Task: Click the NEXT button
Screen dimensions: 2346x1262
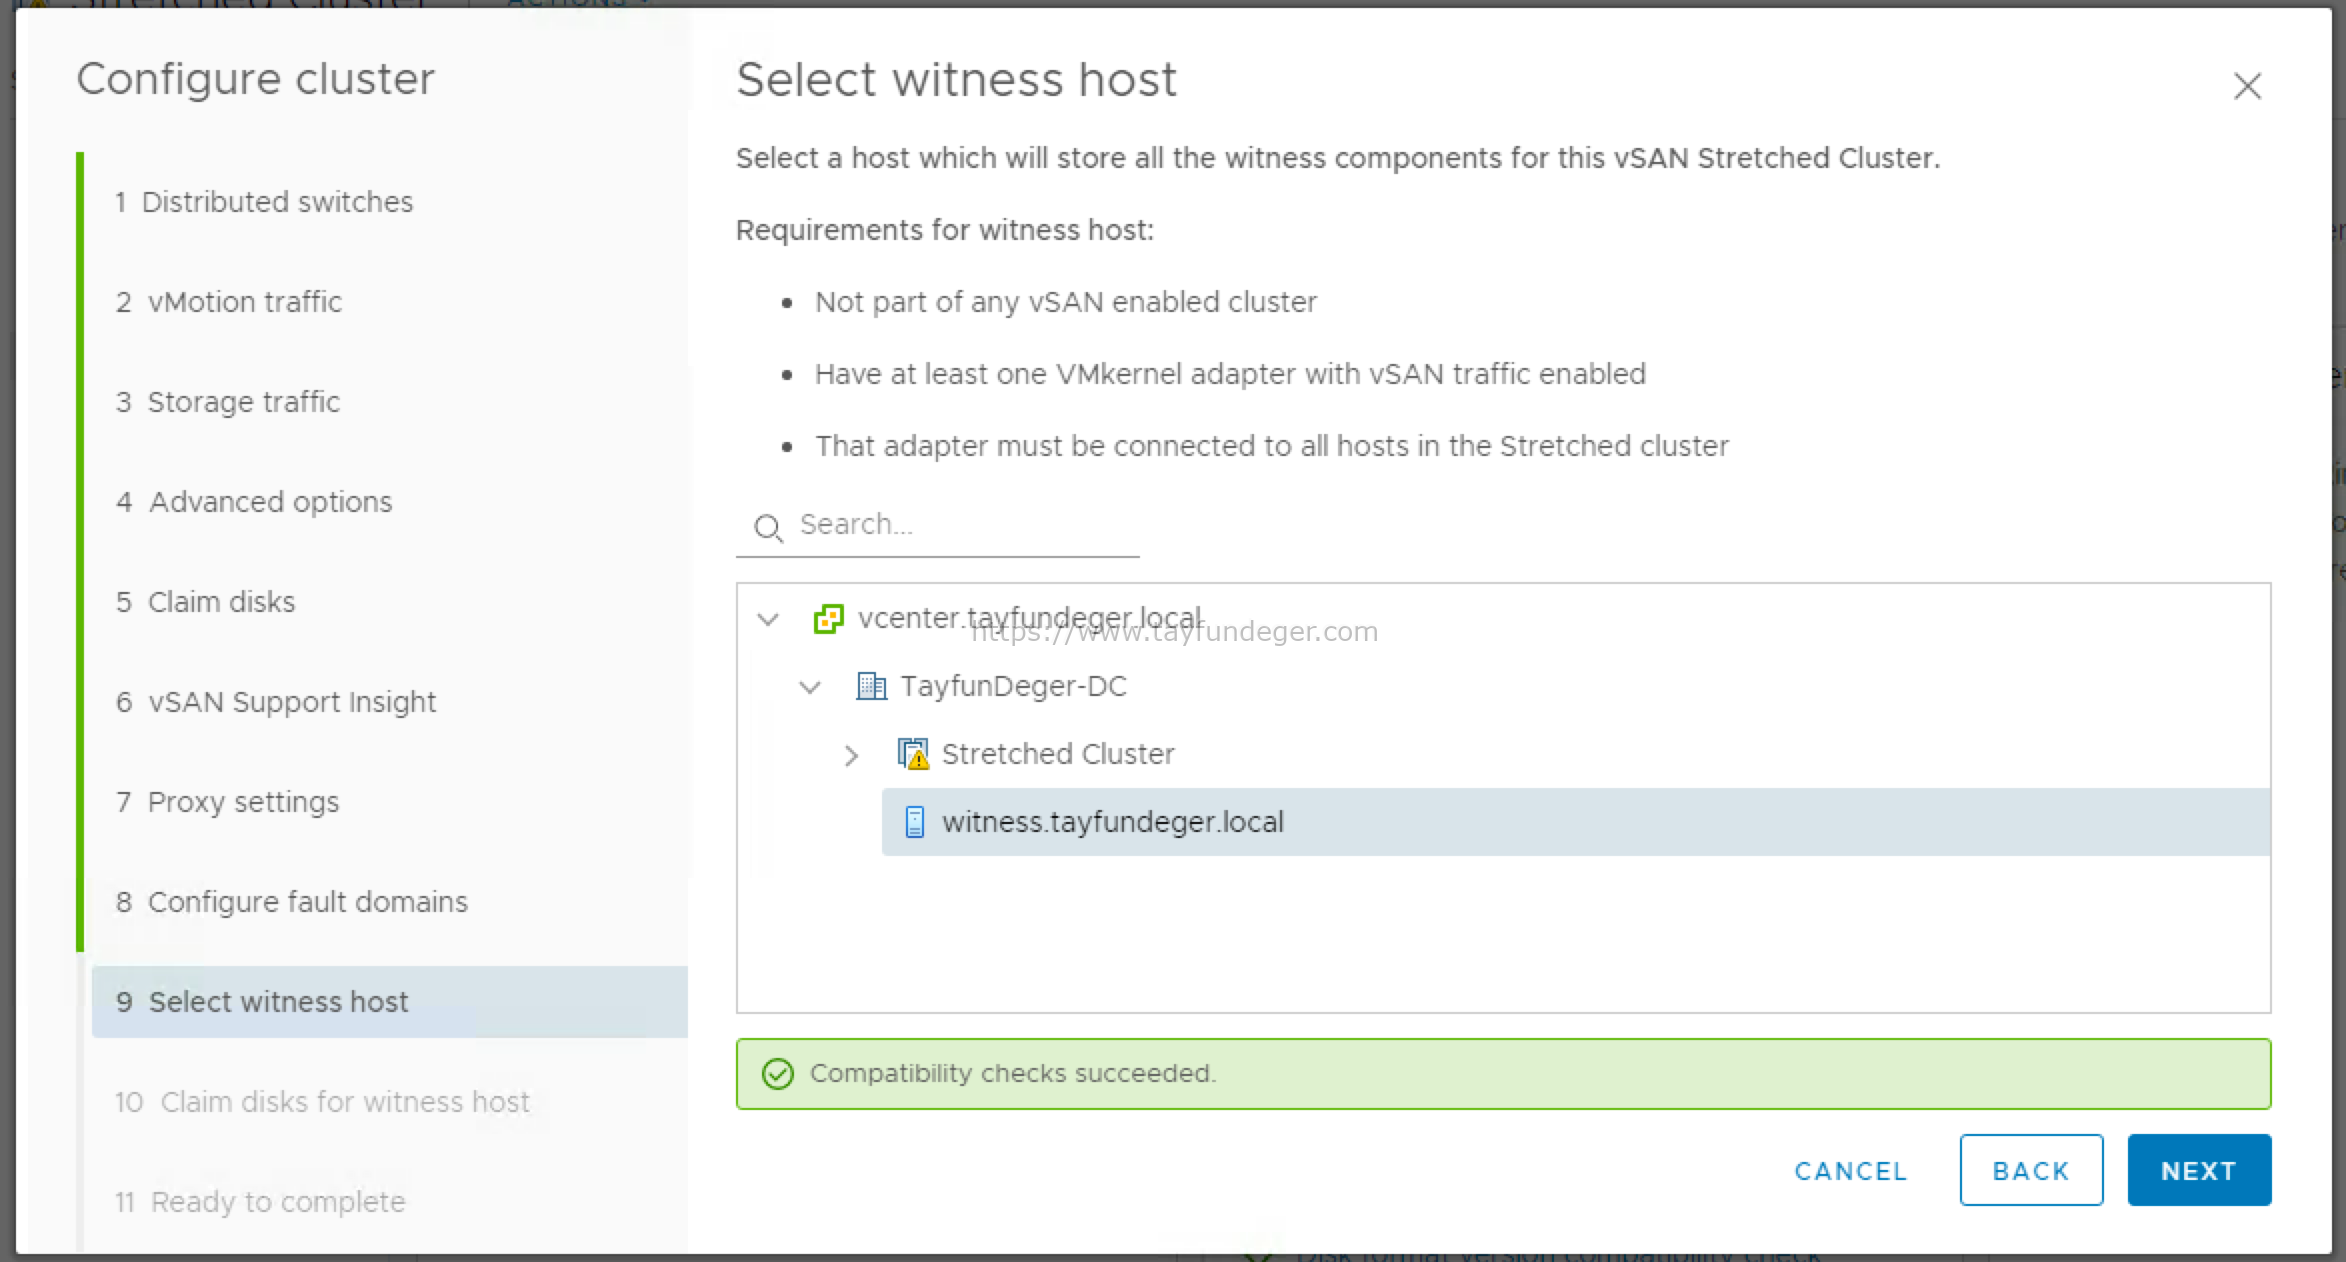Action: [2199, 1170]
